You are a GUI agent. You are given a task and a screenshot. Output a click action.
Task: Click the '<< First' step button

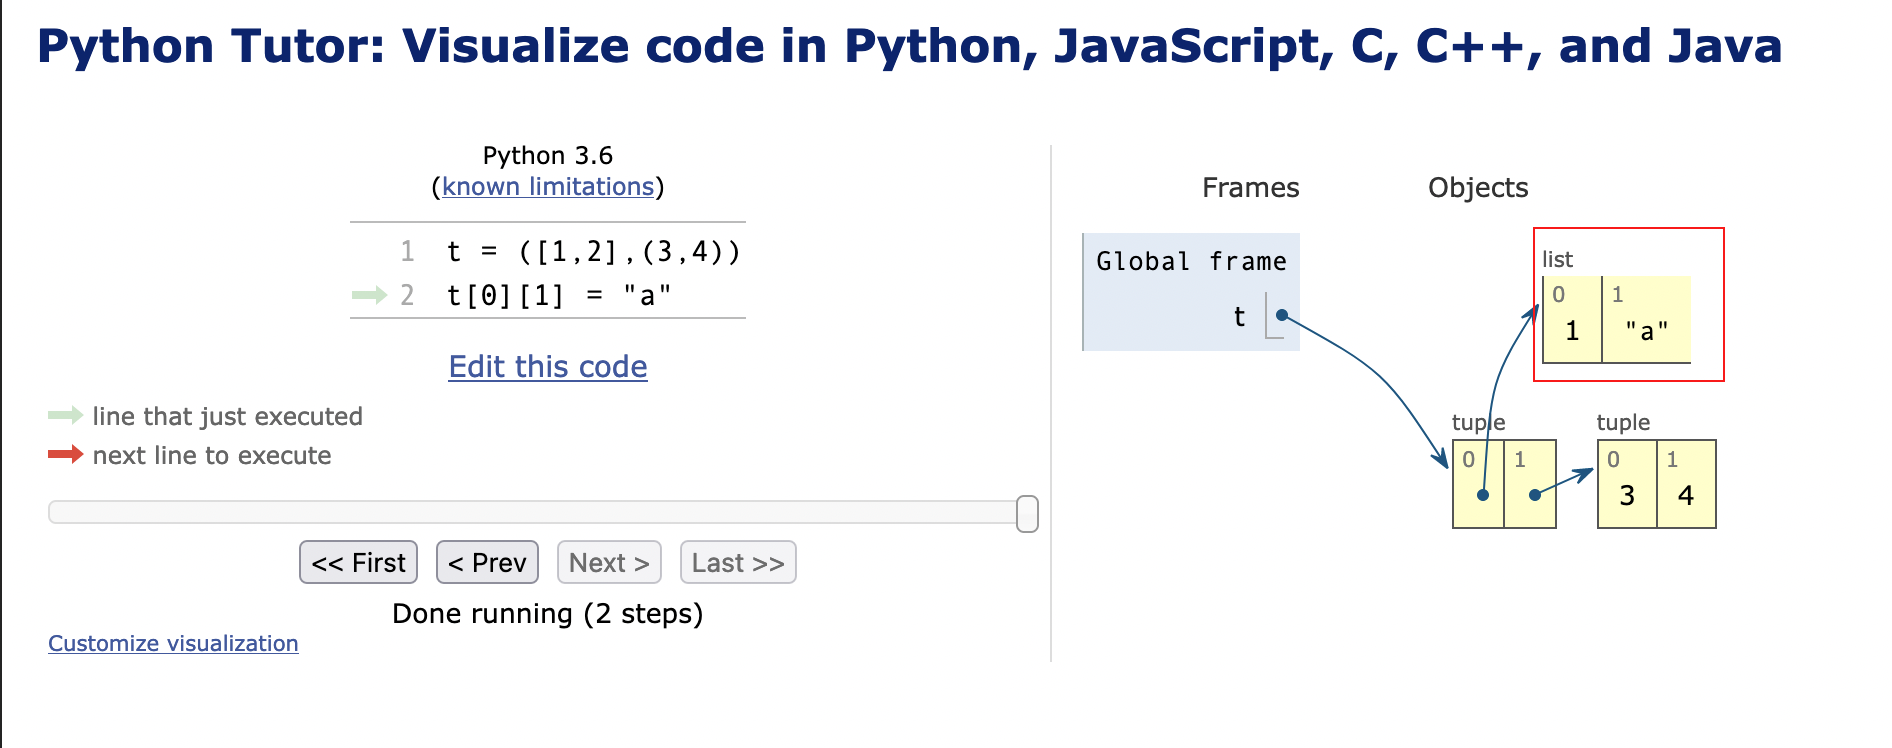tap(358, 562)
